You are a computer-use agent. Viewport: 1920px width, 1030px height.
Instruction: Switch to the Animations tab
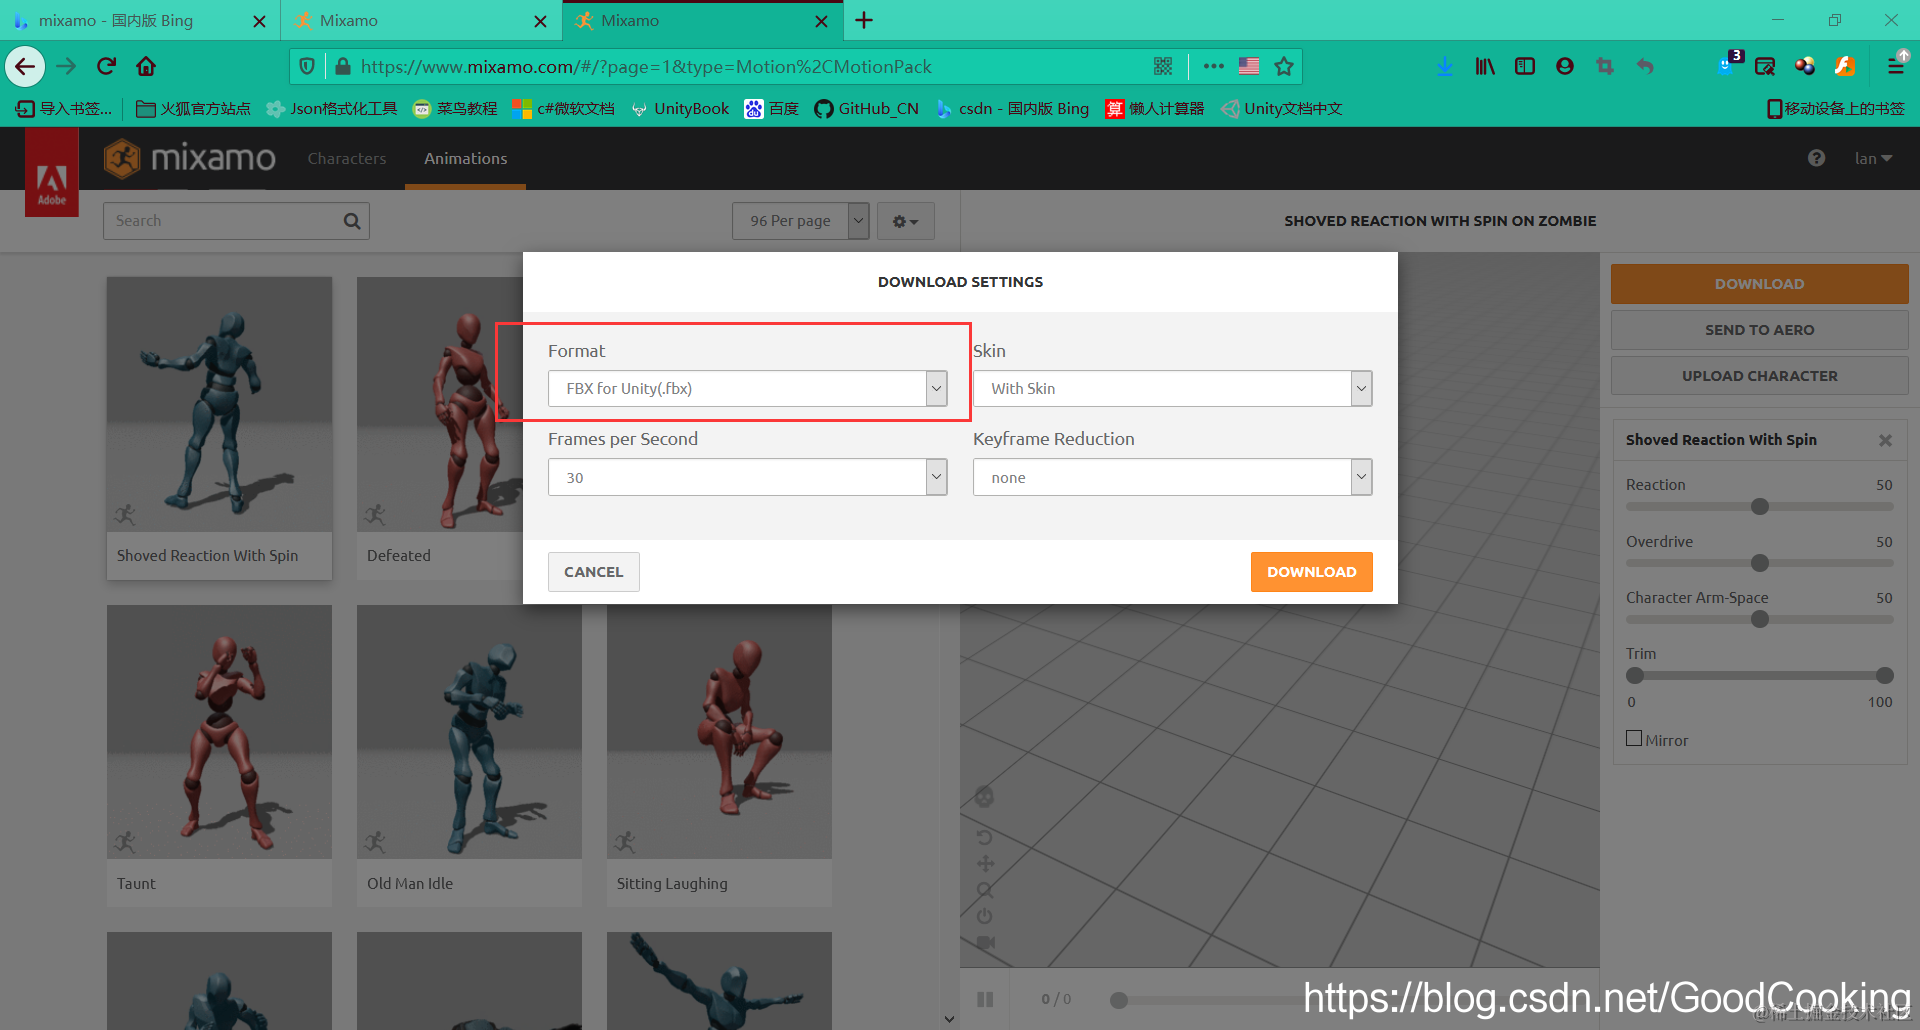pyautogui.click(x=465, y=158)
